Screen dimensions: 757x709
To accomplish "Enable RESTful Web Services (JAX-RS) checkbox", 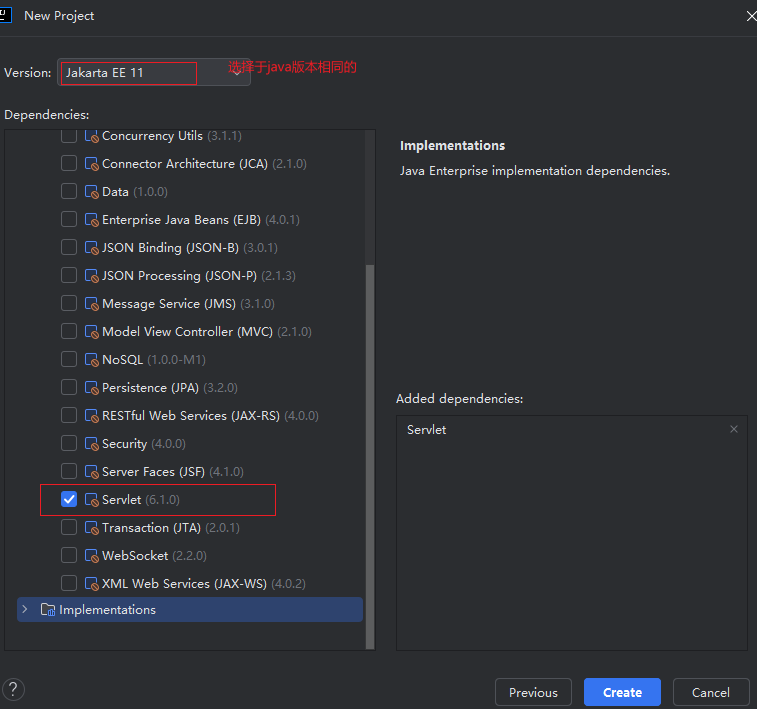I will (x=69, y=415).
